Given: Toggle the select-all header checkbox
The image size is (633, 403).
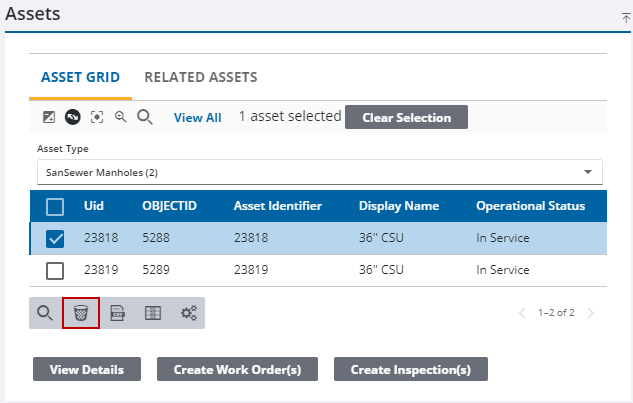Looking at the screenshot, I should coord(56,207).
